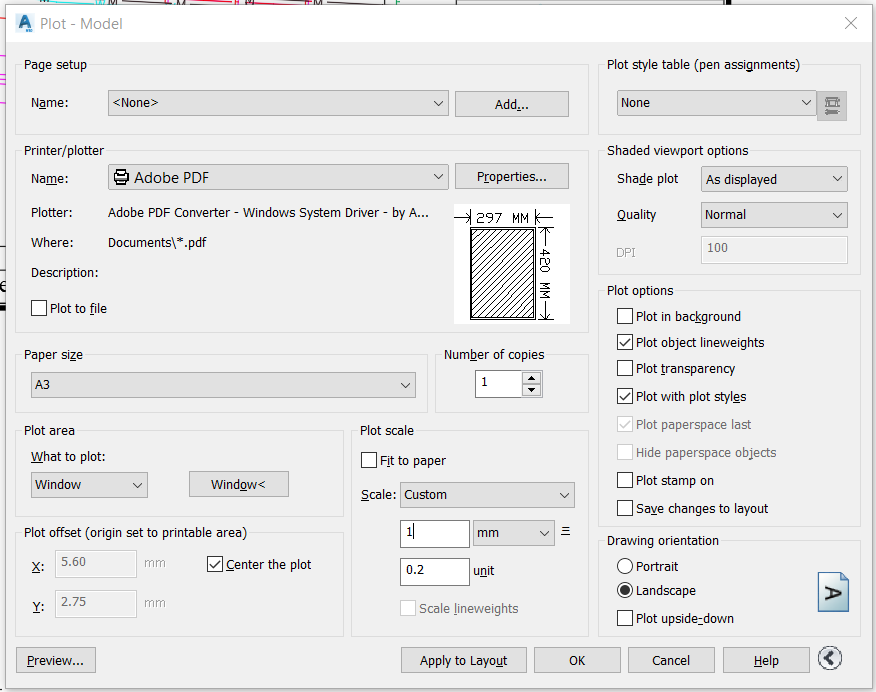The image size is (876, 692).
Task: Enable Plot to file checkbox
Action: (39, 308)
